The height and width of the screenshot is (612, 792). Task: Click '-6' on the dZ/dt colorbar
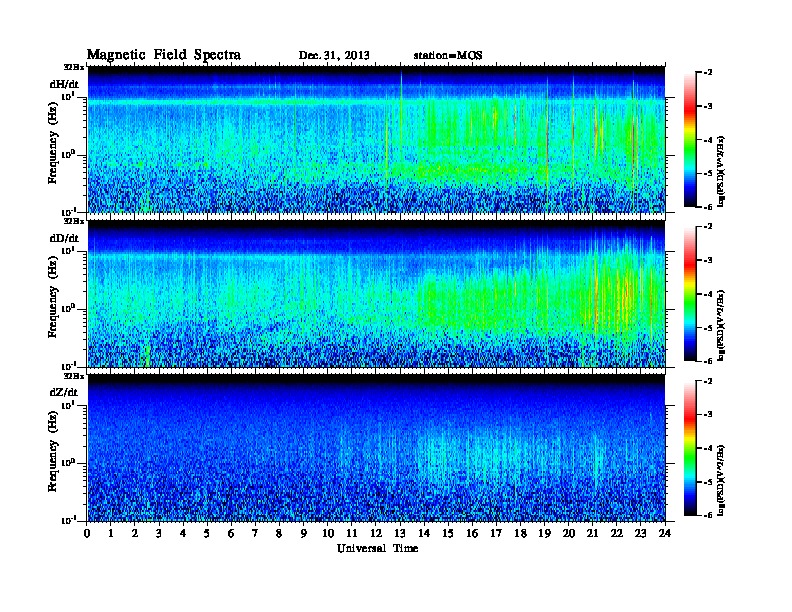click(708, 515)
